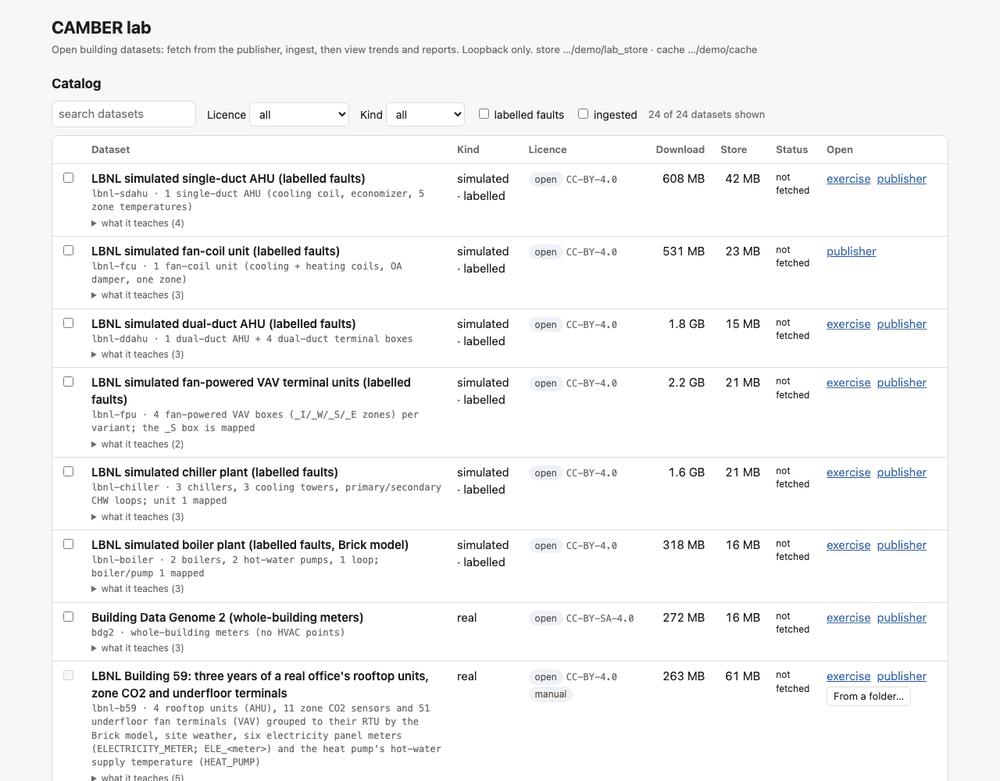Image resolution: width=1000 pixels, height=781 pixels.
Task: Expand 'what it teaches (3)' under fan-coil unit
Action: (x=138, y=295)
